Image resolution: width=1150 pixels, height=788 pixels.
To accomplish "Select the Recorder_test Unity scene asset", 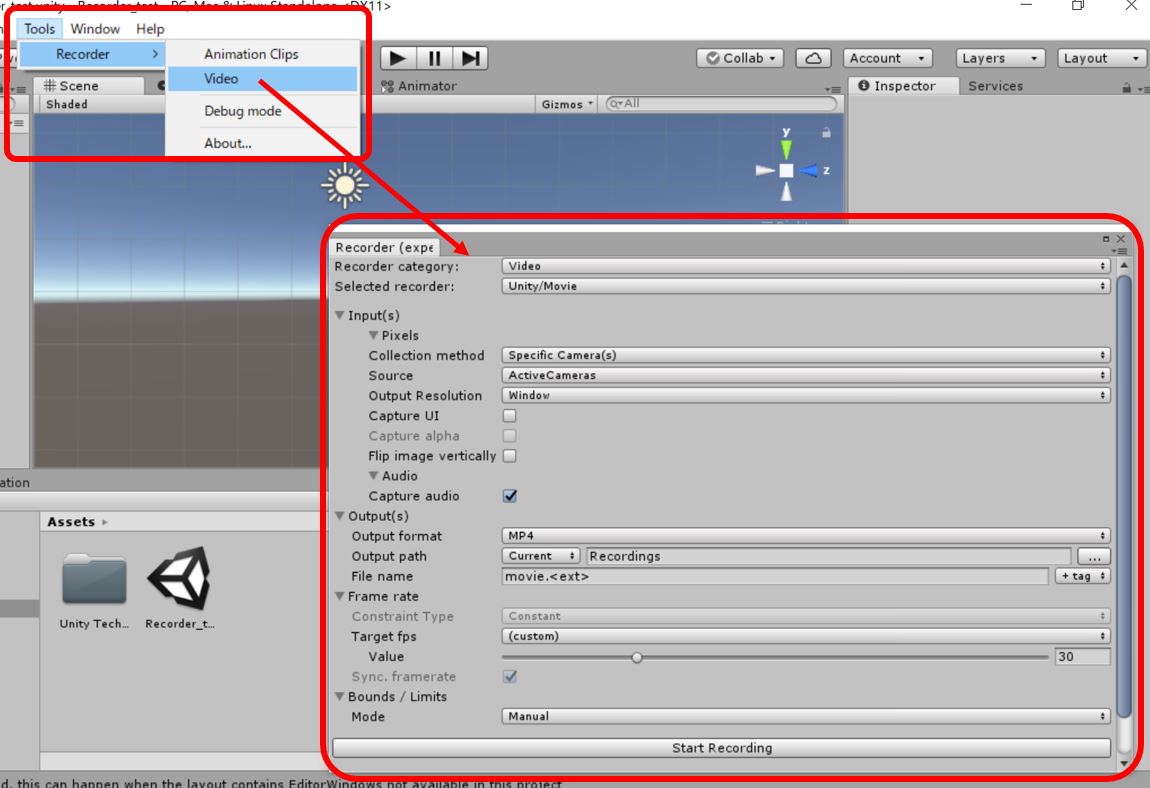I will coord(179,580).
